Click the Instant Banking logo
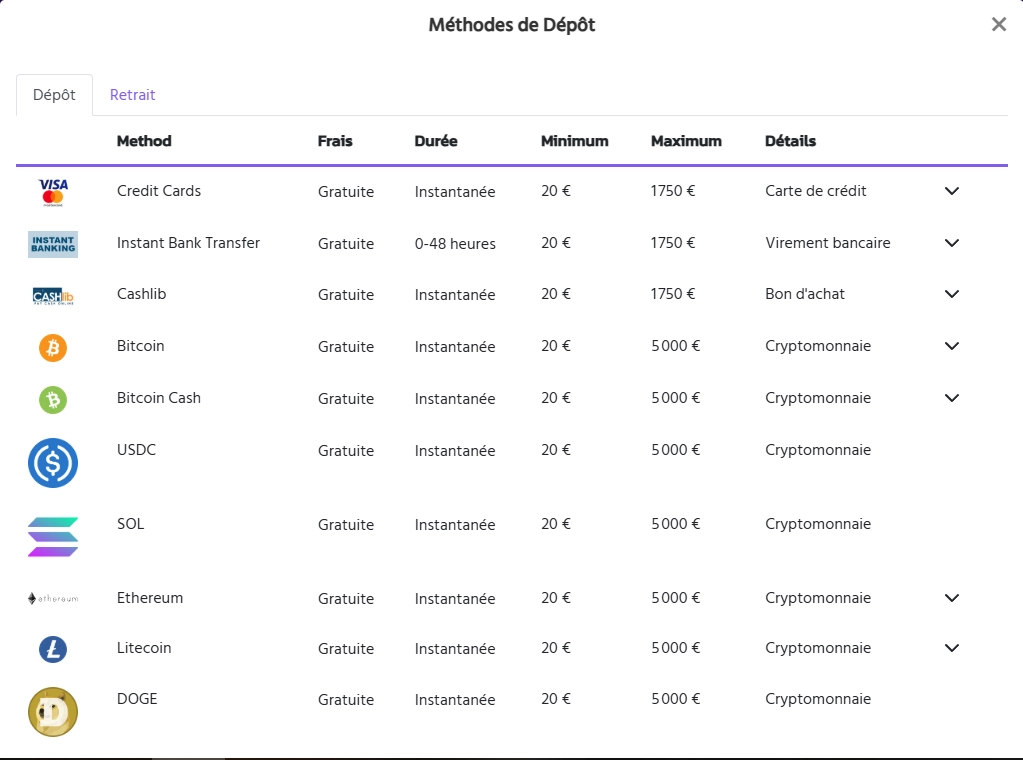1023x760 pixels. (53, 243)
